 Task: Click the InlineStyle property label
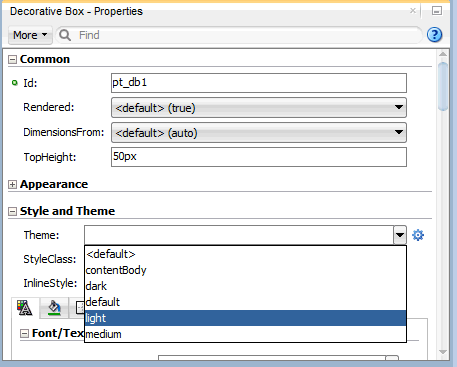50,283
